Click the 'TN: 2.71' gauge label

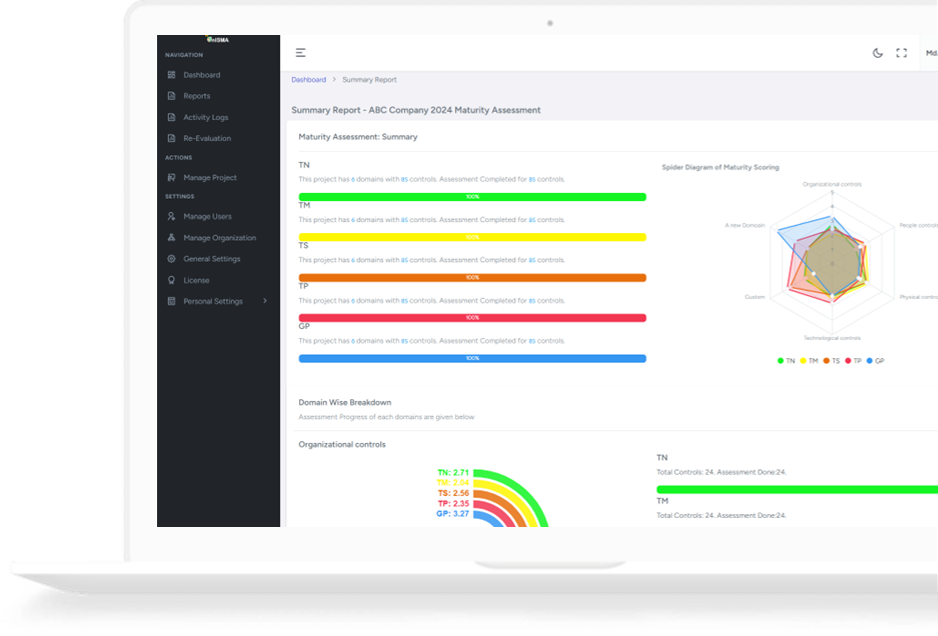(x=453, y=473)
